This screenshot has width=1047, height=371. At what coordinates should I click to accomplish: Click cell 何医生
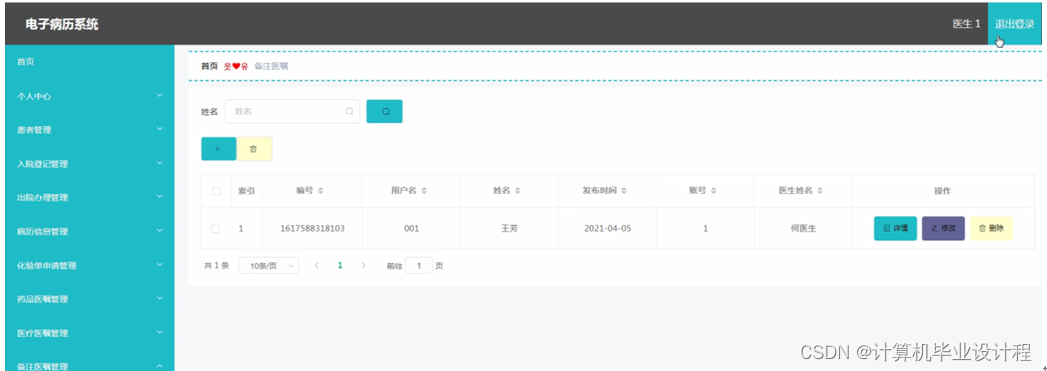[803, 228]
